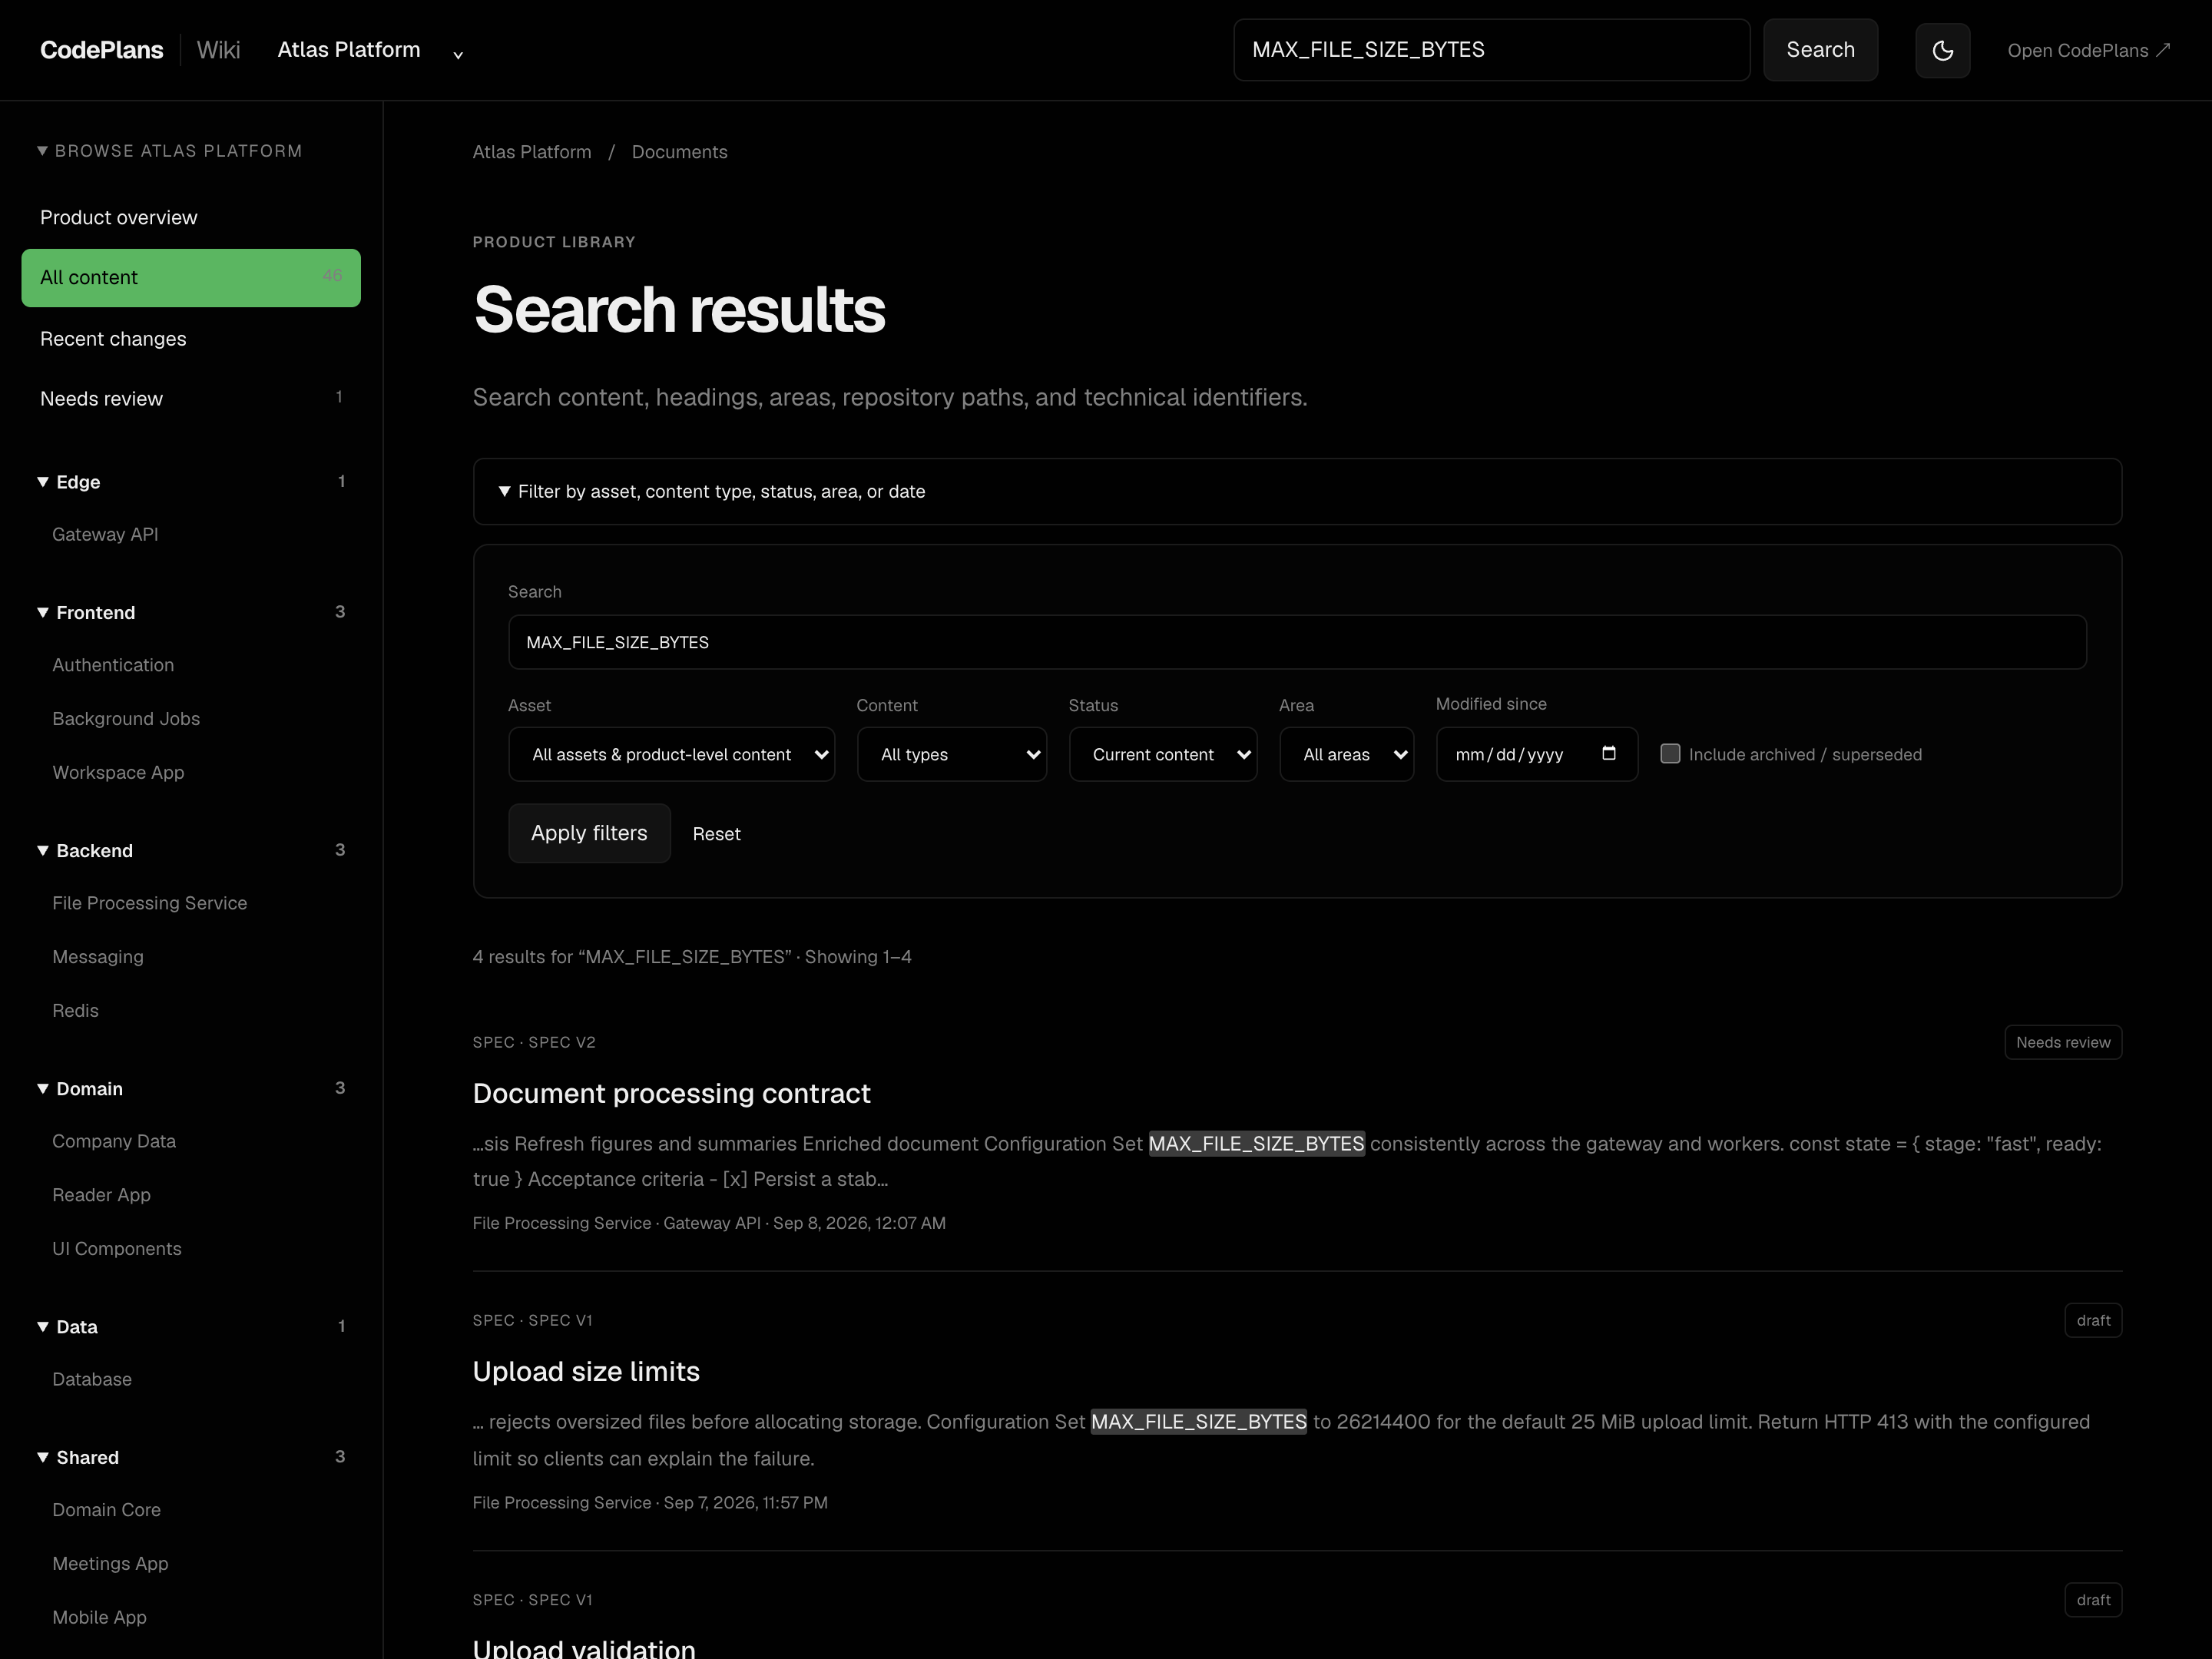
Task: Click the Atlas Platform breadcrumb
Action: pos(531,152)
